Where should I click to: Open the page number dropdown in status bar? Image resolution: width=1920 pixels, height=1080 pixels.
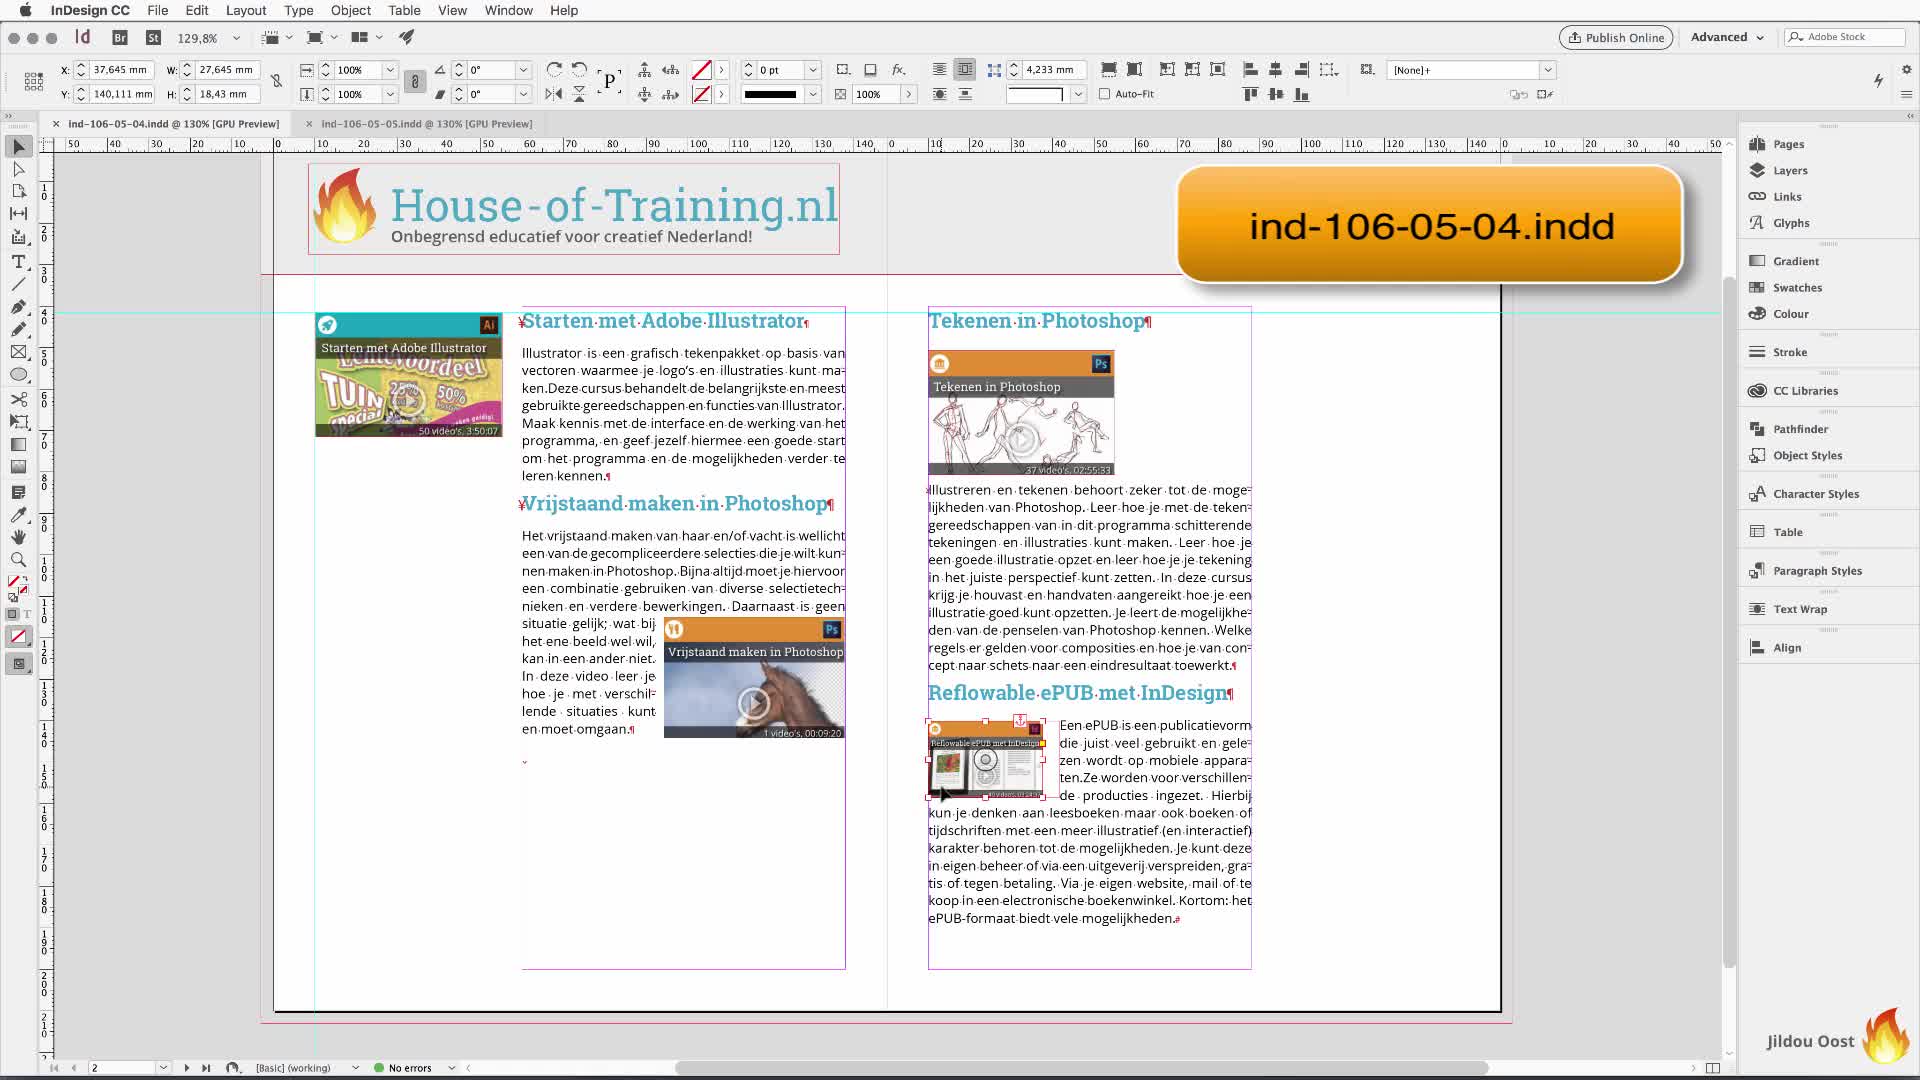coord(163,1068)
